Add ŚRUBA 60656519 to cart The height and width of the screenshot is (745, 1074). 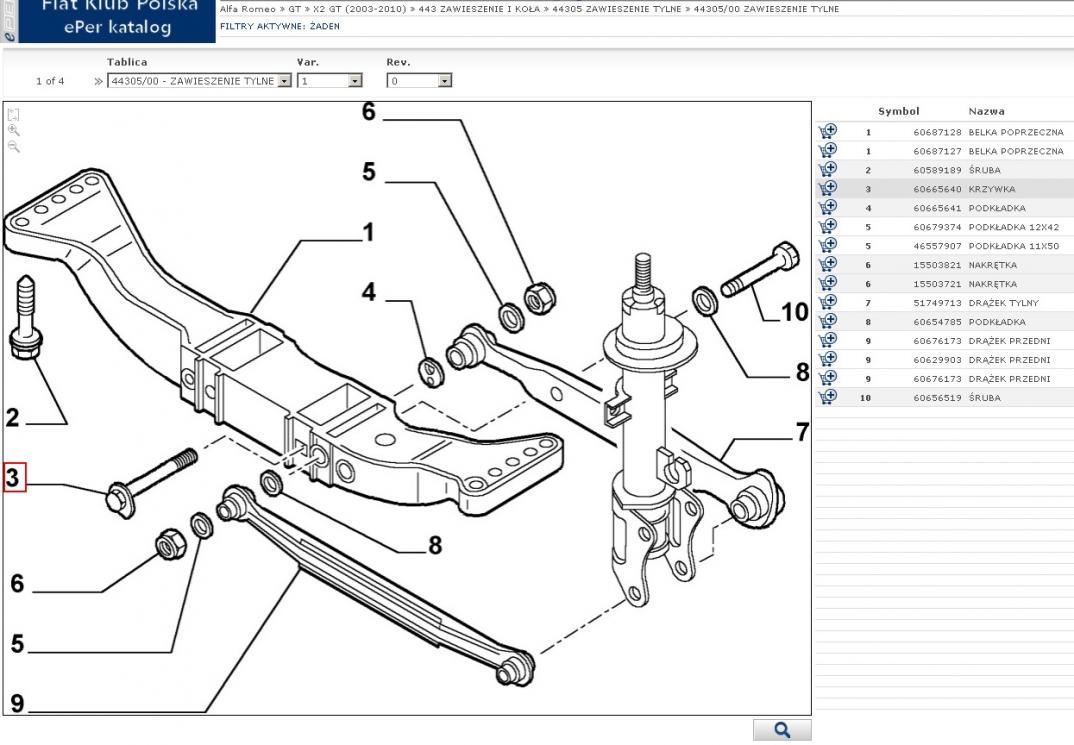827,398
